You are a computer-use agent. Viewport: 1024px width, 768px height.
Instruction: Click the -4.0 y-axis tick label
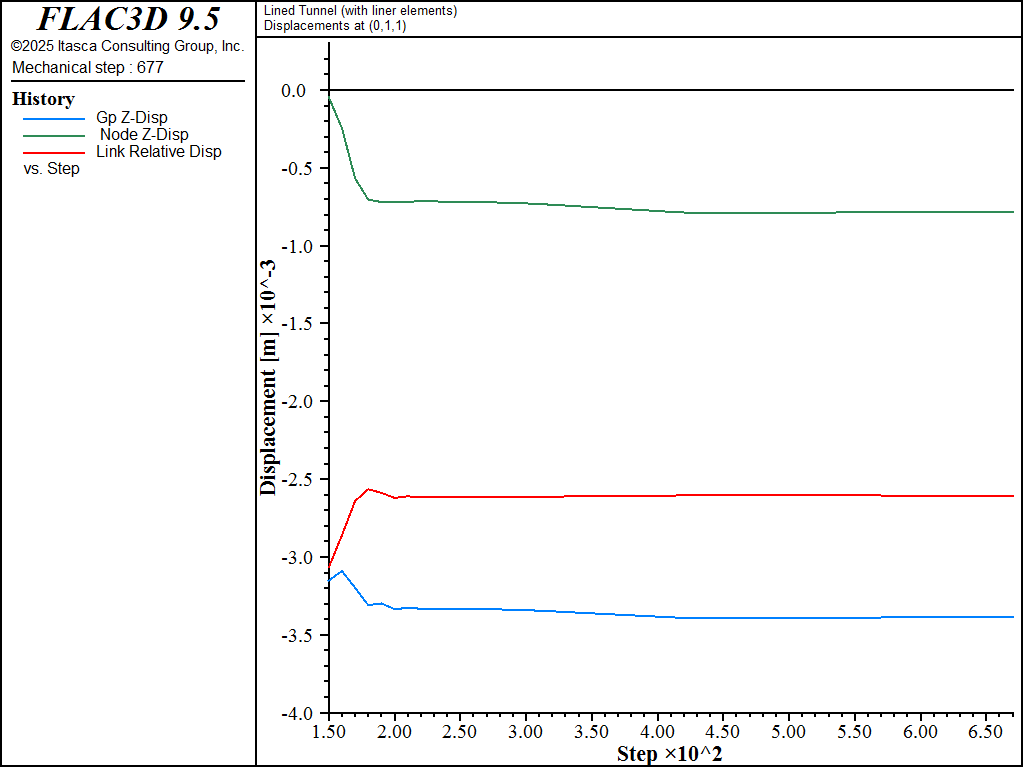tap(296, 714)
